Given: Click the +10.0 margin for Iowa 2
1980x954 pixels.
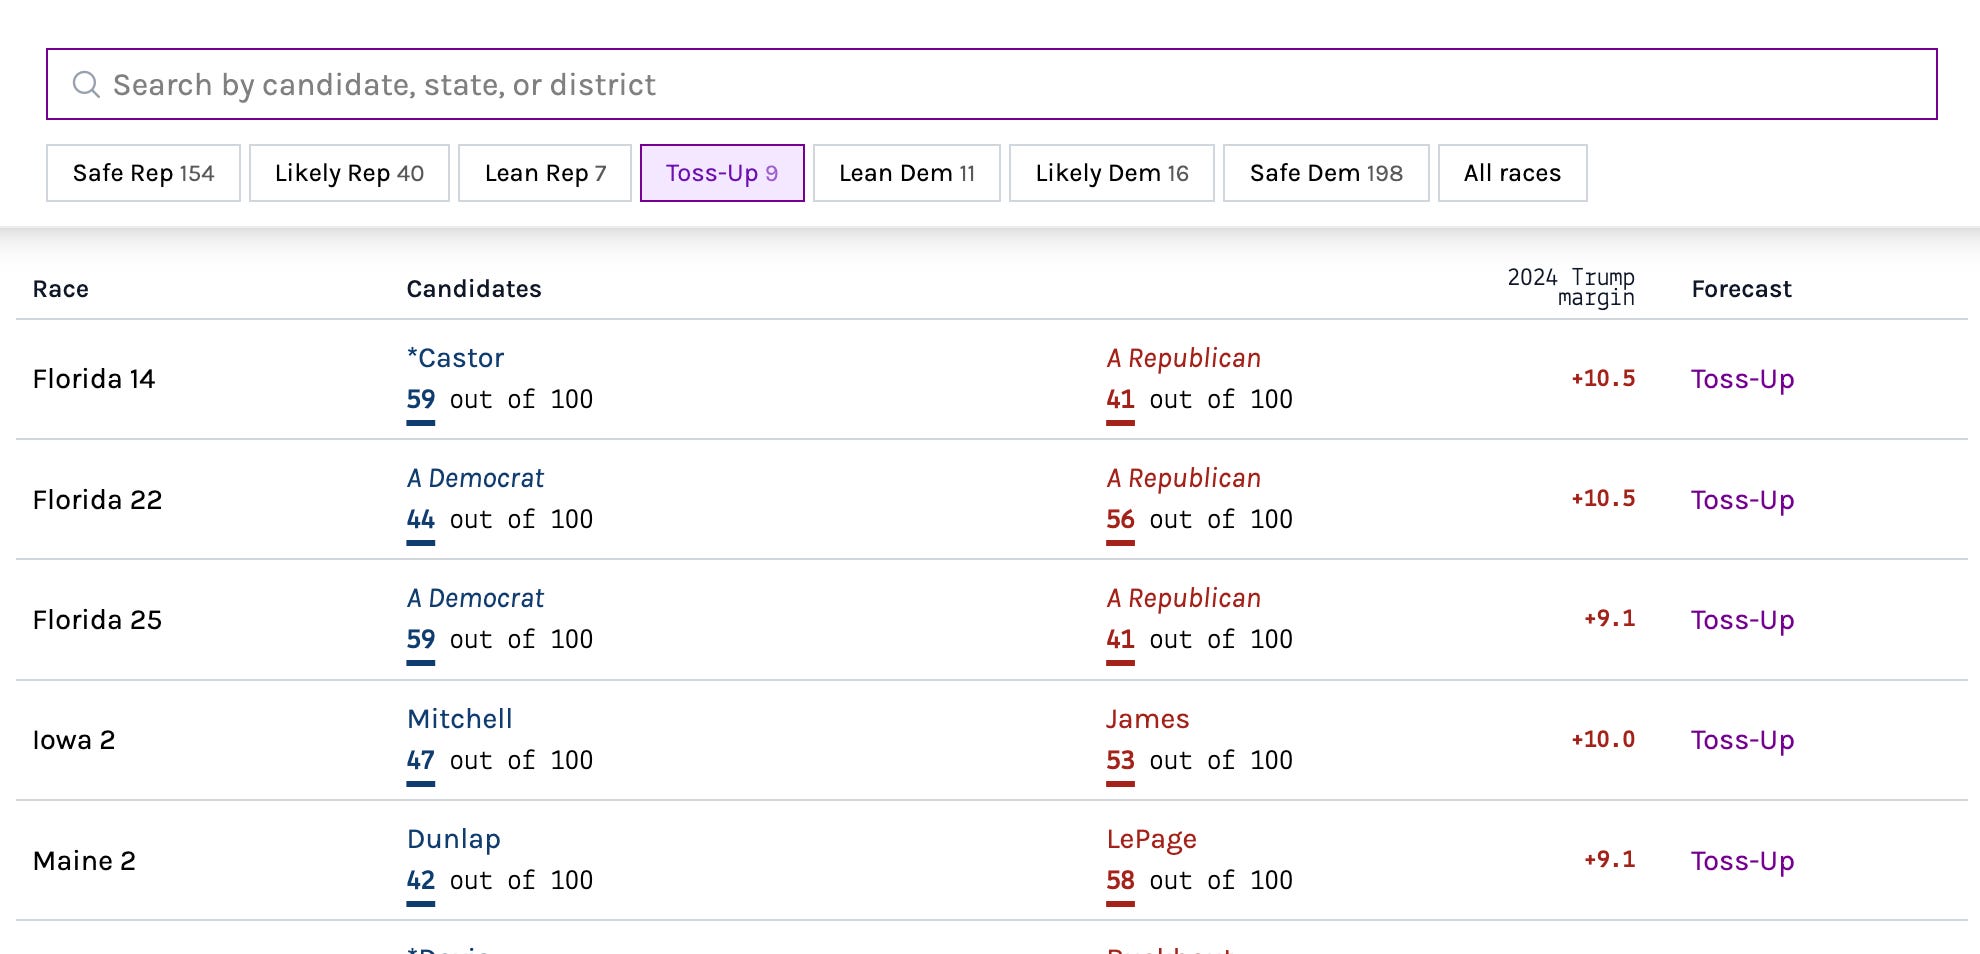Looking at the screenshot, I should tap(1603, 739).
